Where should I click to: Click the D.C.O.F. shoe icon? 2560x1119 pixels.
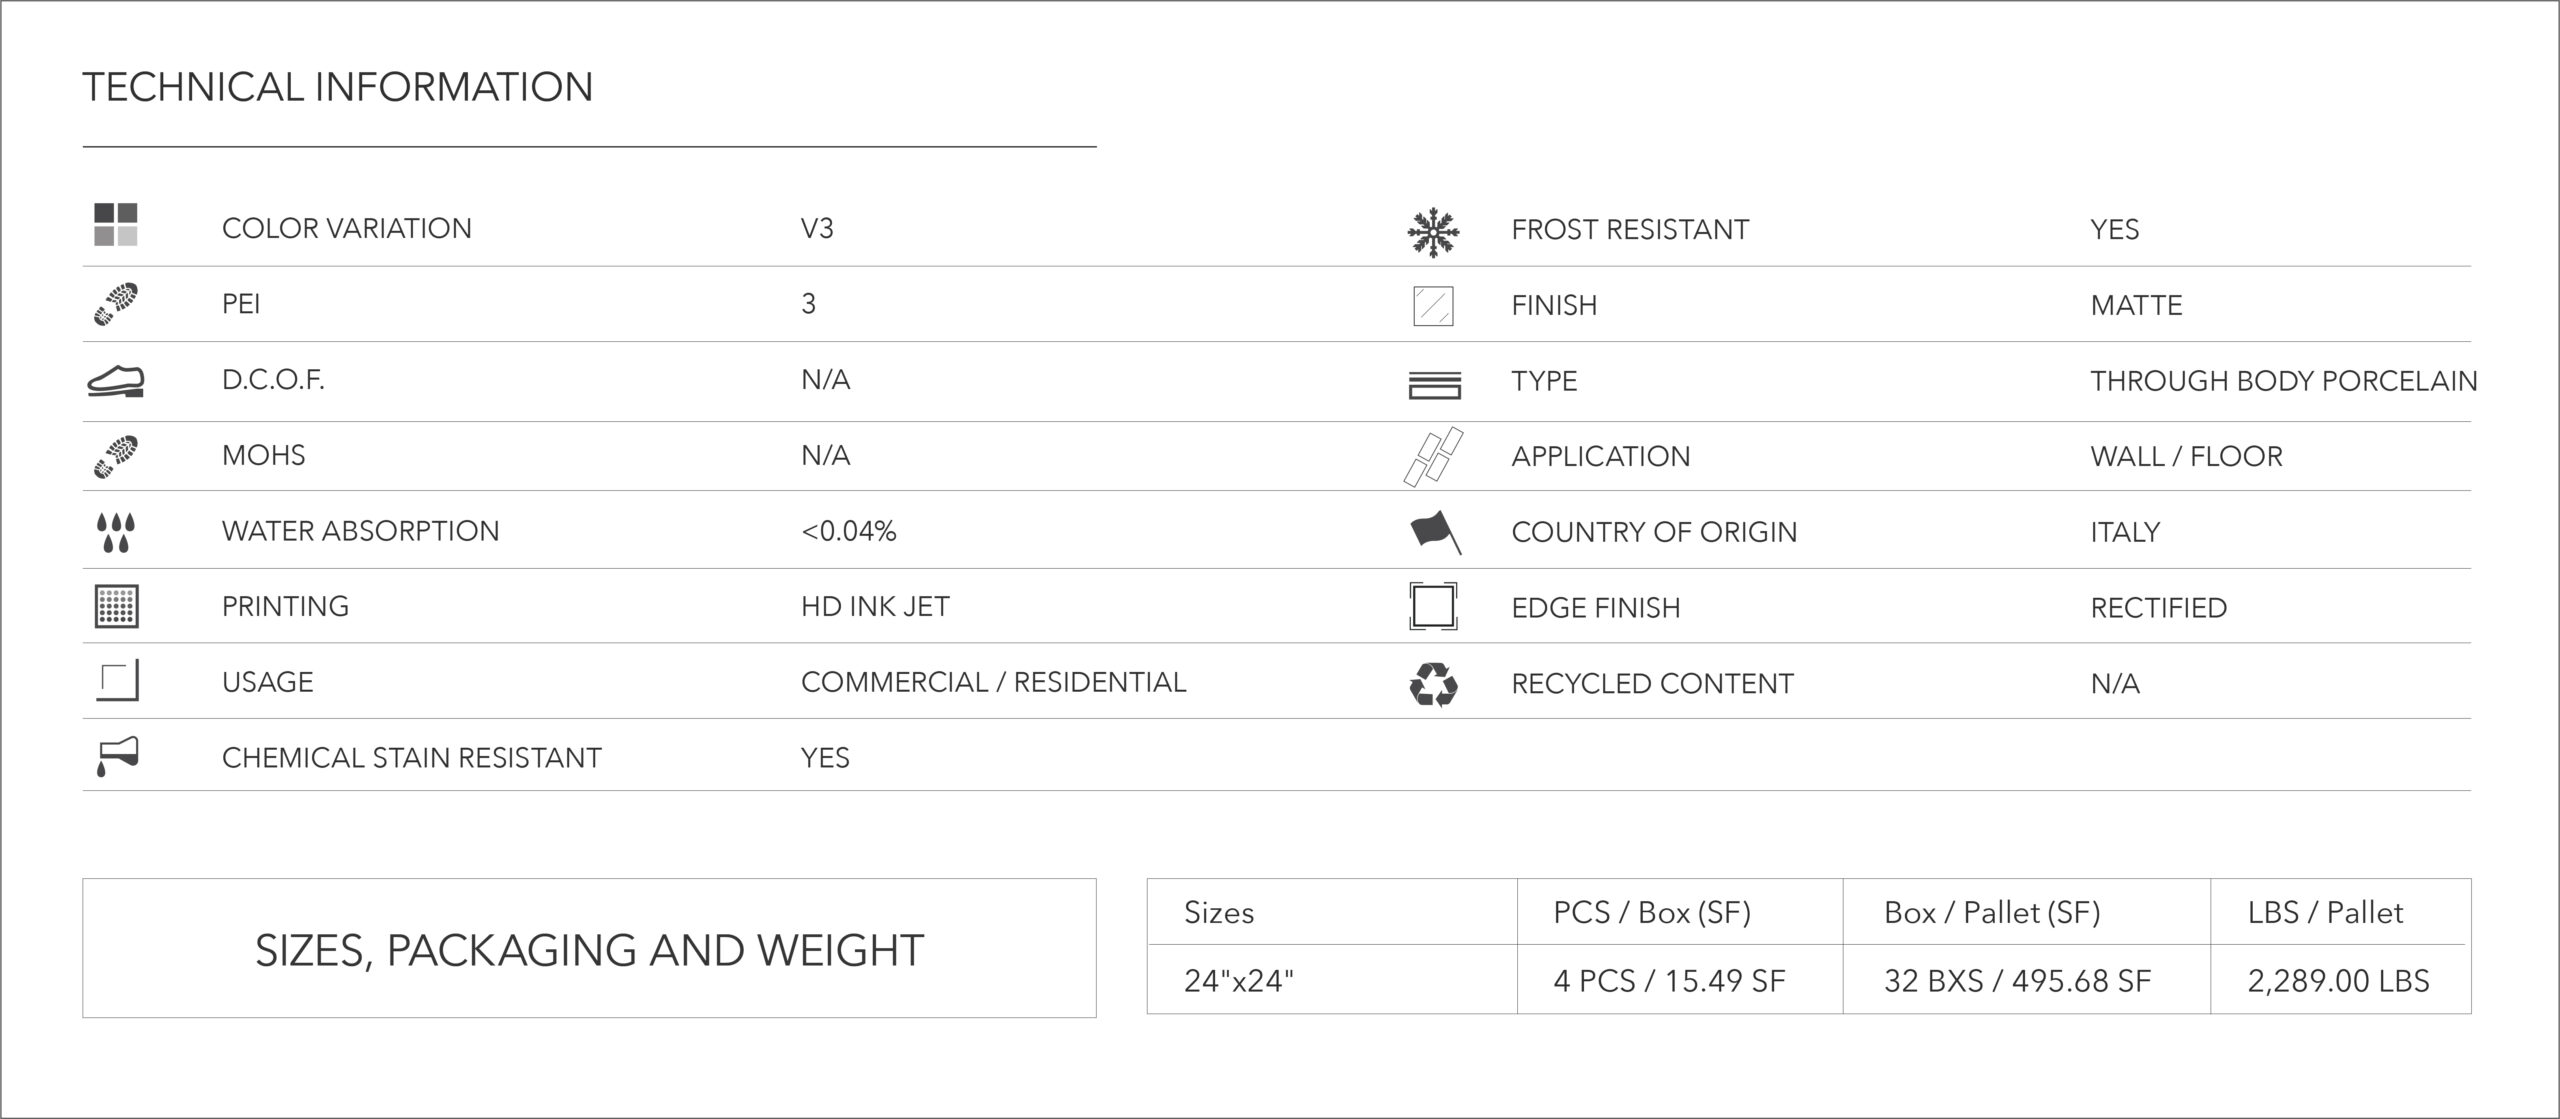pos(116,381)
